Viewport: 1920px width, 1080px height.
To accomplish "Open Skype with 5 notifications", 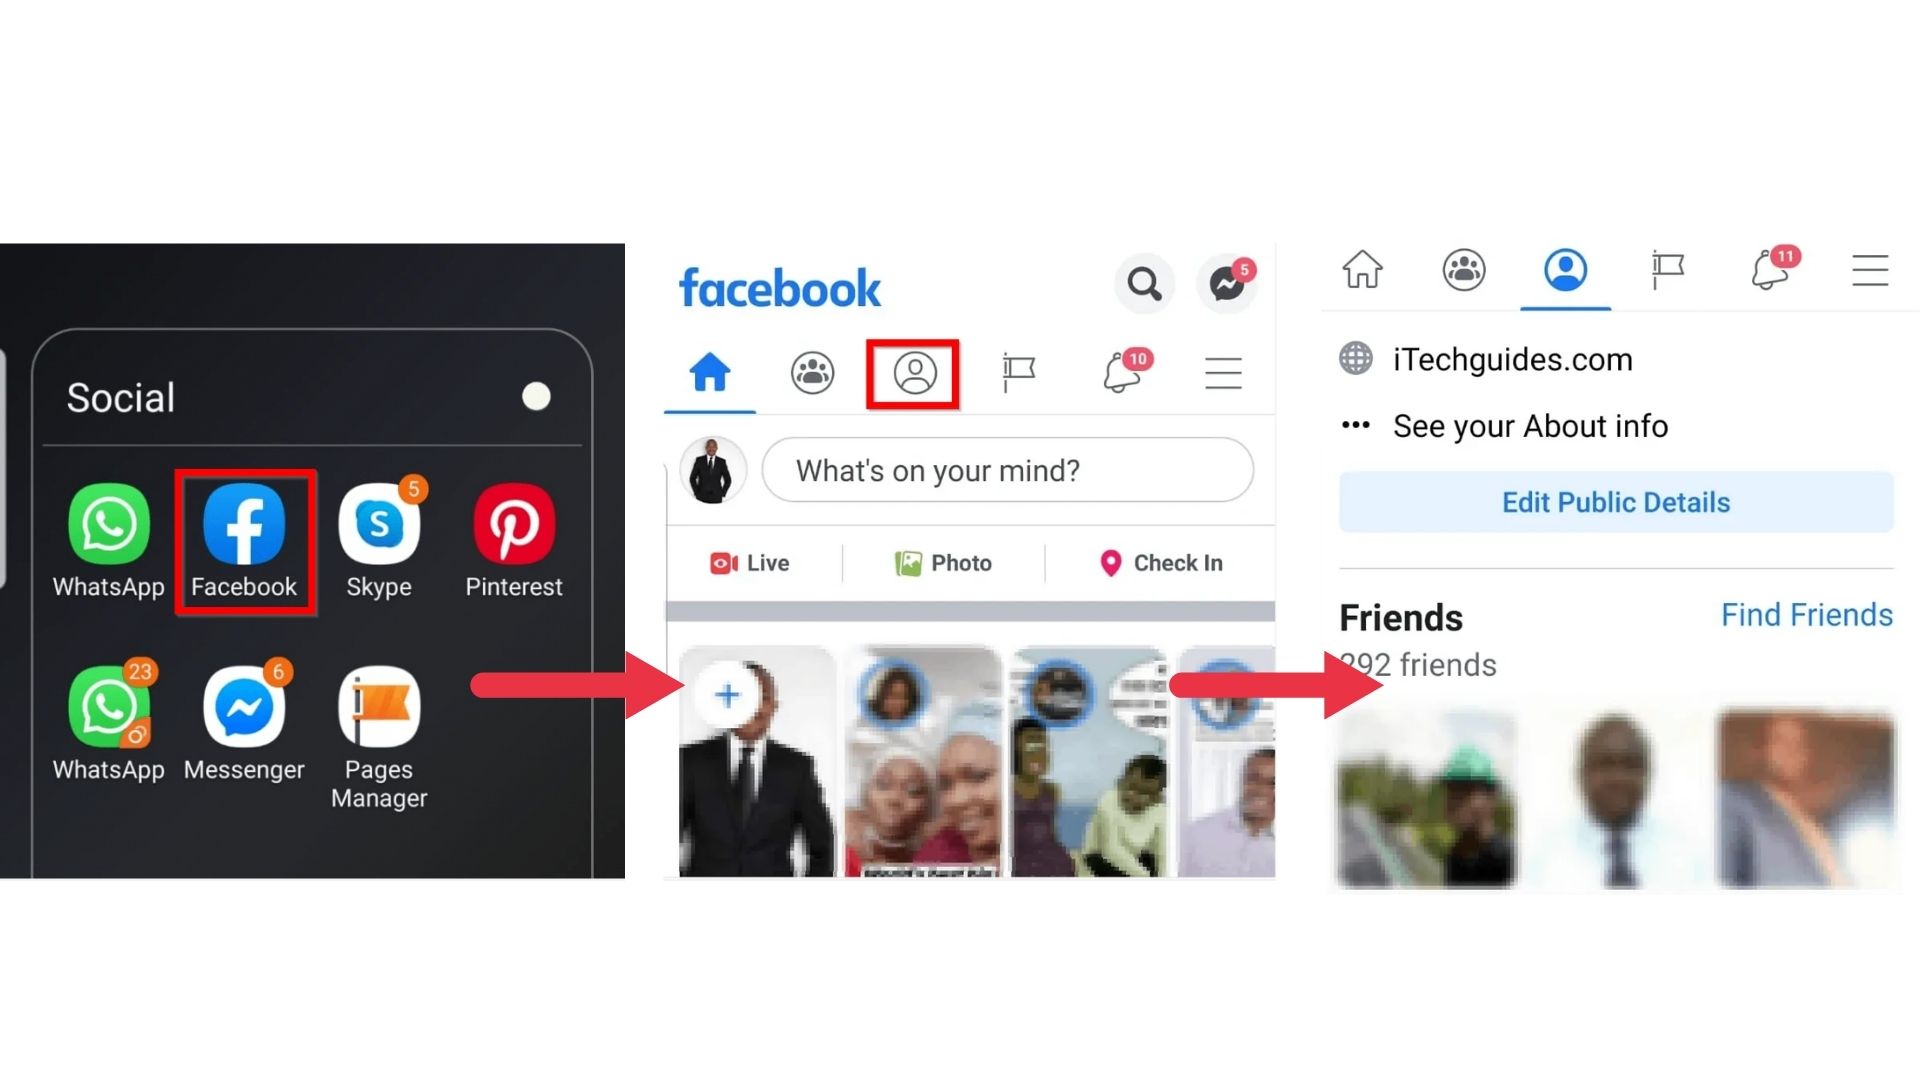I will pyautogui.click(x=378, y=525).
